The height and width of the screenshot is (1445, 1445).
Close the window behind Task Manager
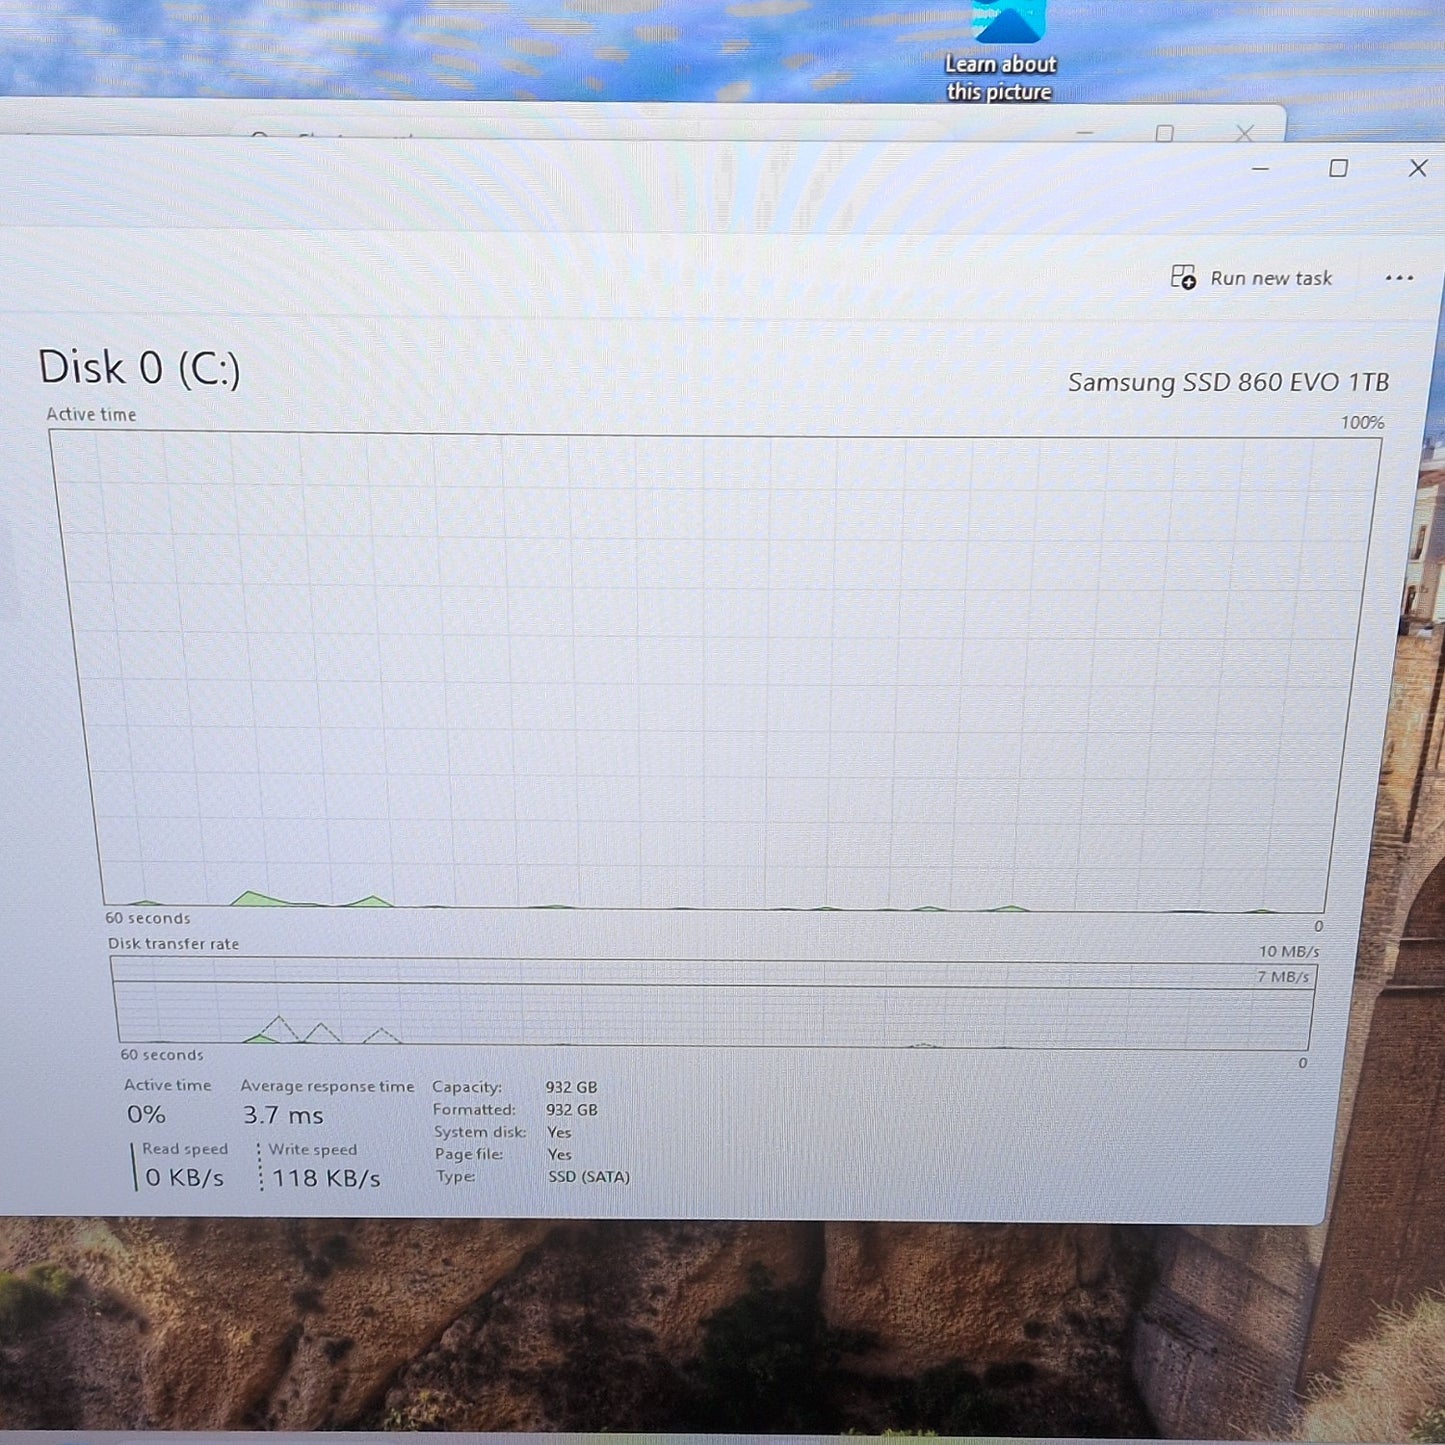[x=1244, y=133]
